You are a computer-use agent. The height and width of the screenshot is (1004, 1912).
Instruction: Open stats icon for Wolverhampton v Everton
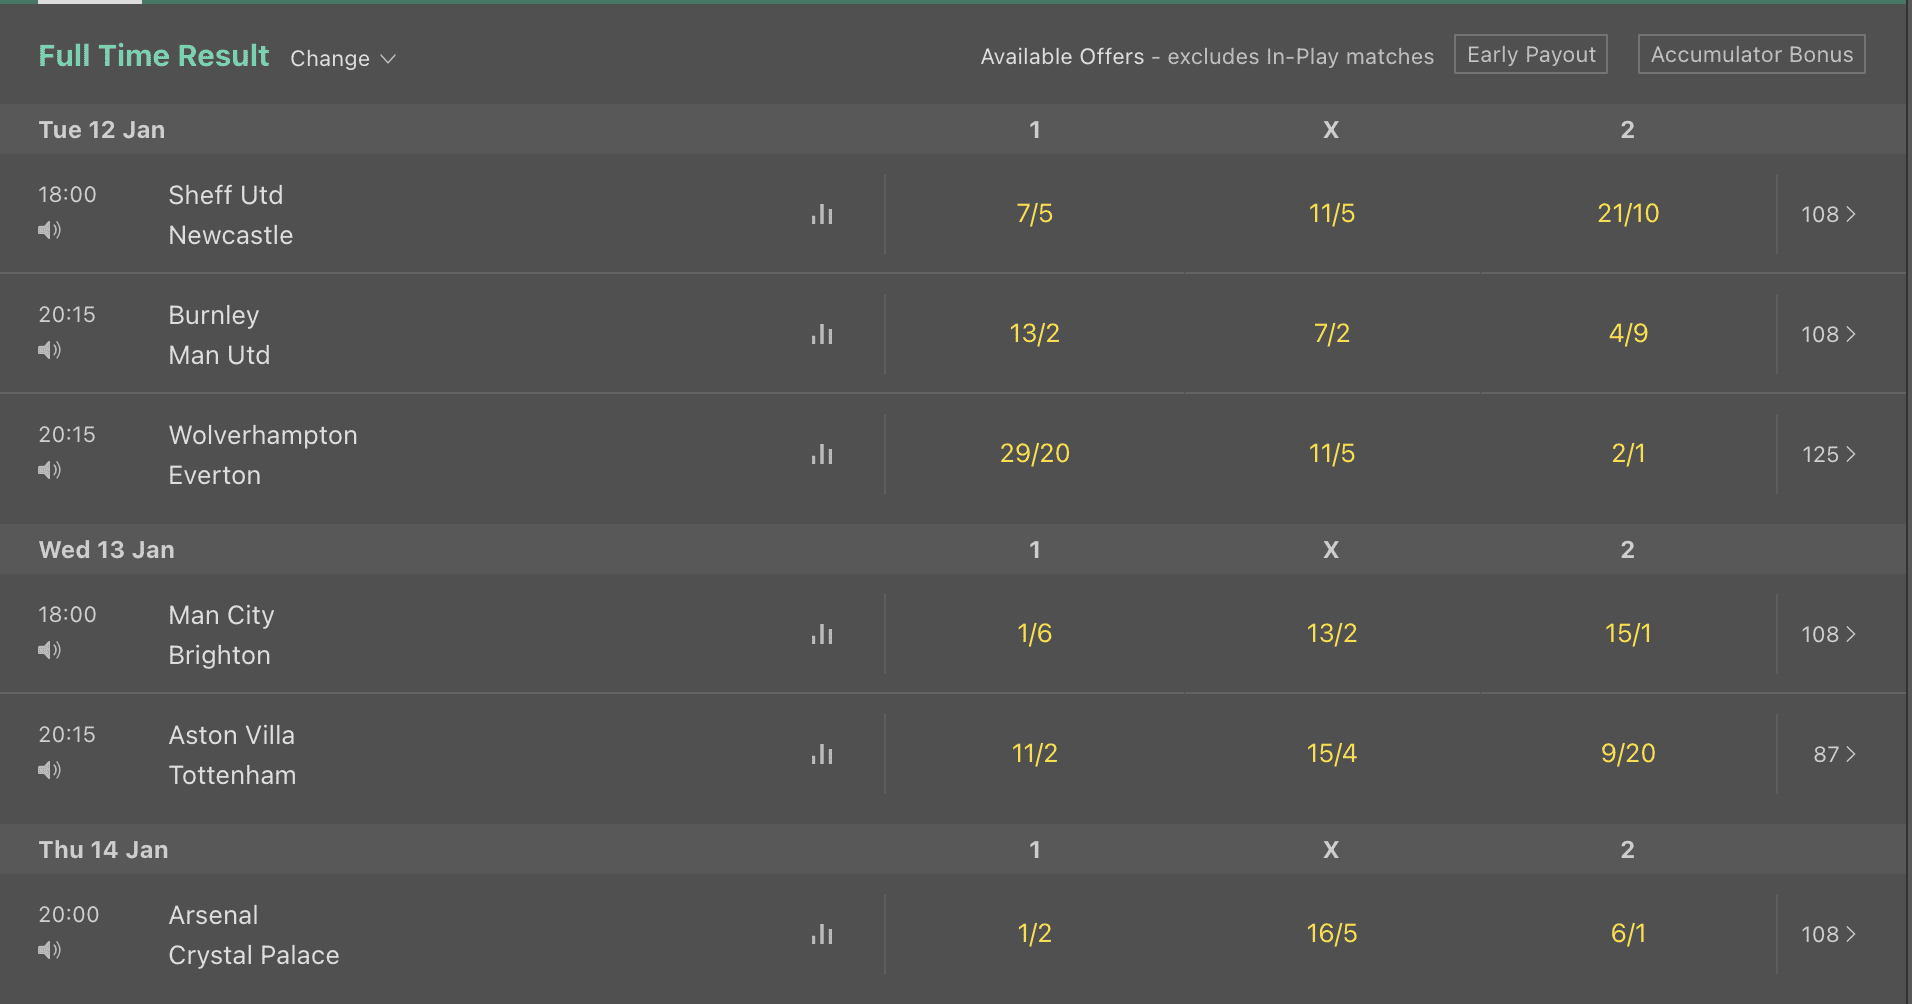click(x=822, y=454)
